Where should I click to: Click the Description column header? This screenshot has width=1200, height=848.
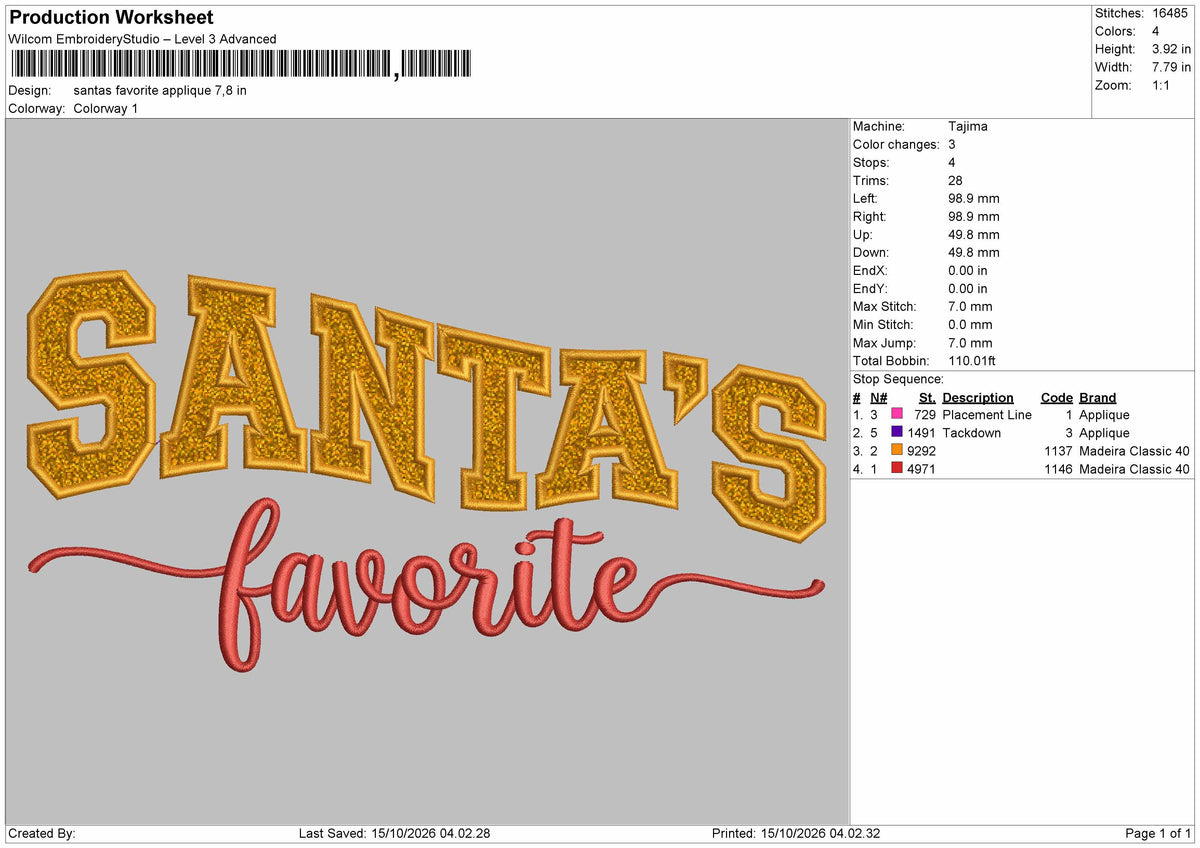coord(978,397)
